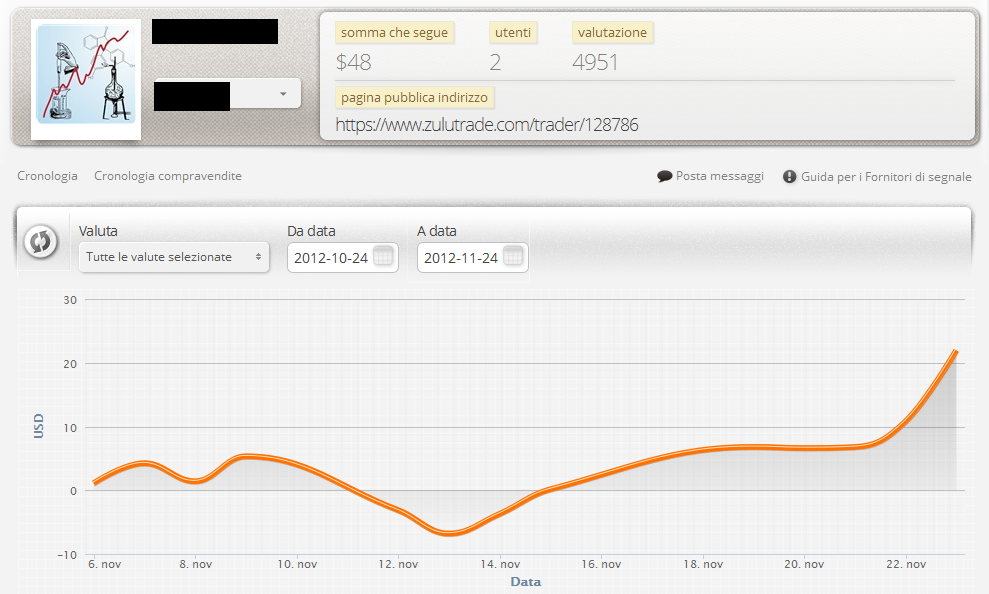
Task: Click the Da data field showing 2012-10-24
Action: tap(342, 257)
